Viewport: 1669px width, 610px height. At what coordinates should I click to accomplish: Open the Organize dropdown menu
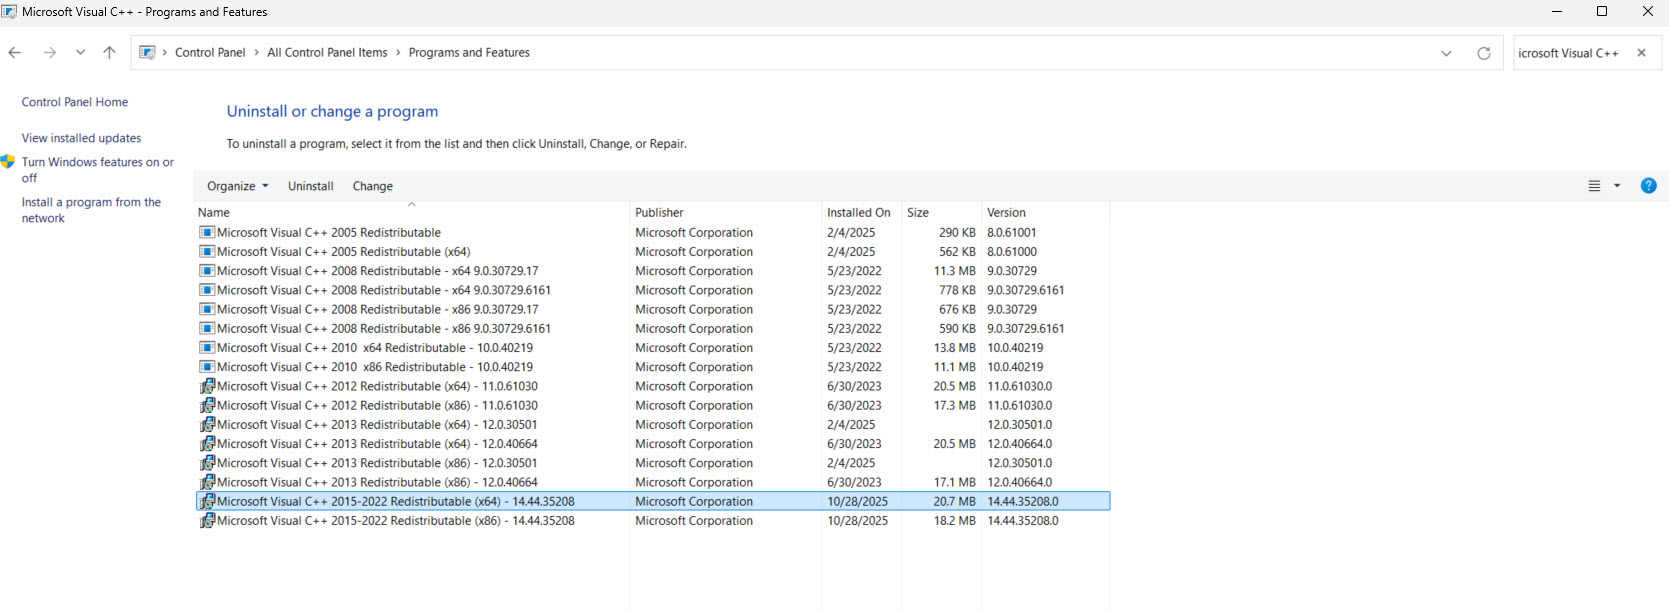tap(237, 186)
